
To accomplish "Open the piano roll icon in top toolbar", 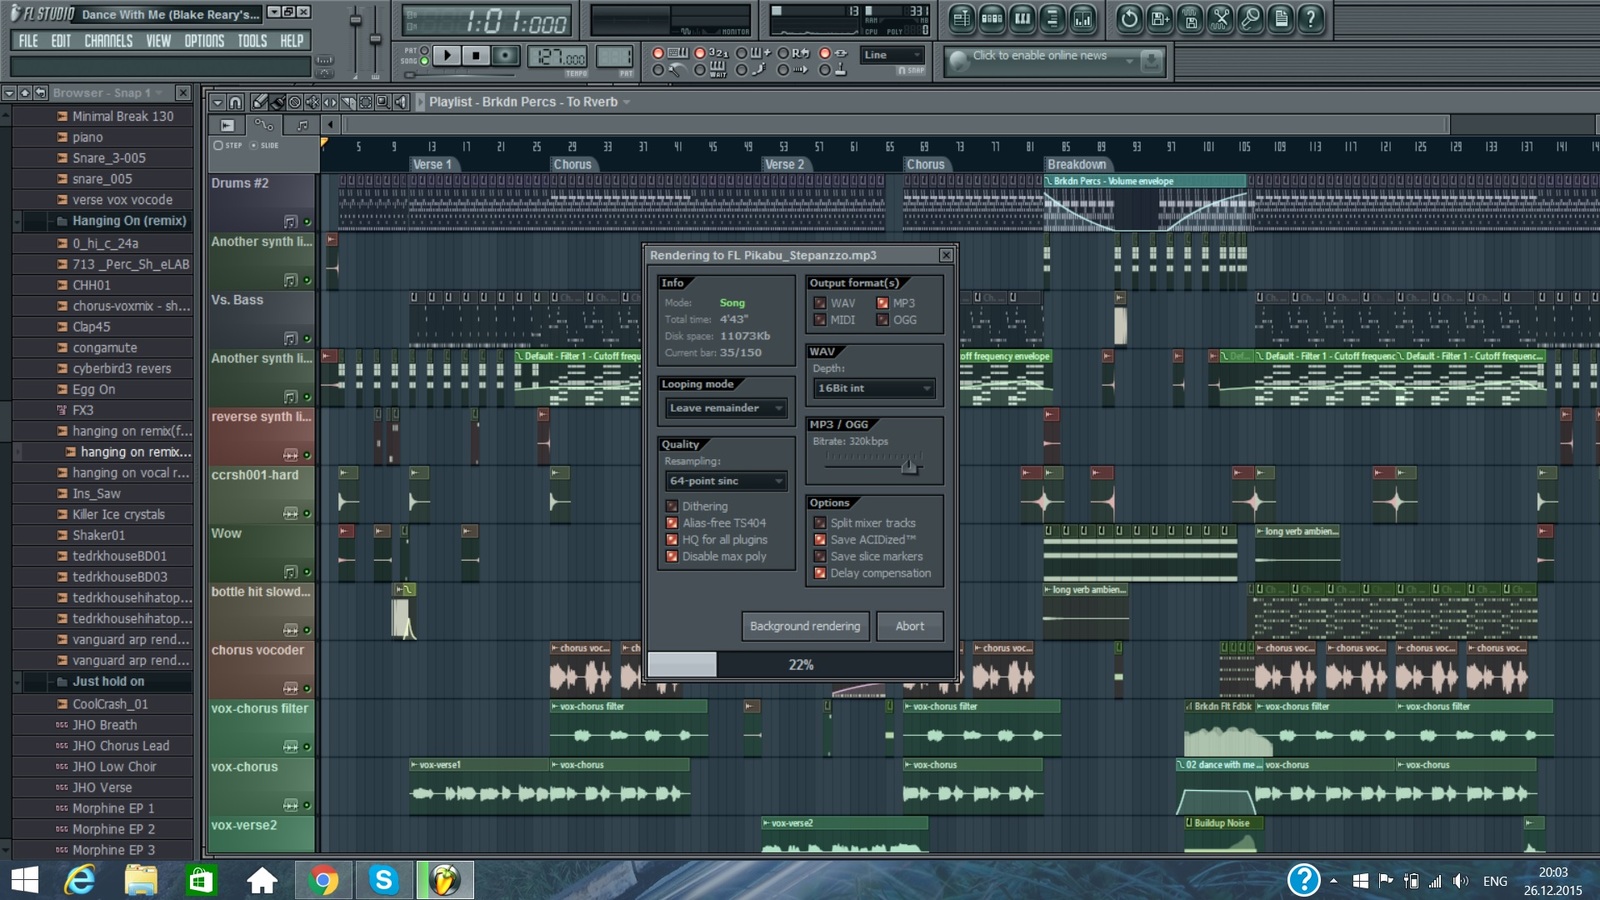I will pos(1022,19).
